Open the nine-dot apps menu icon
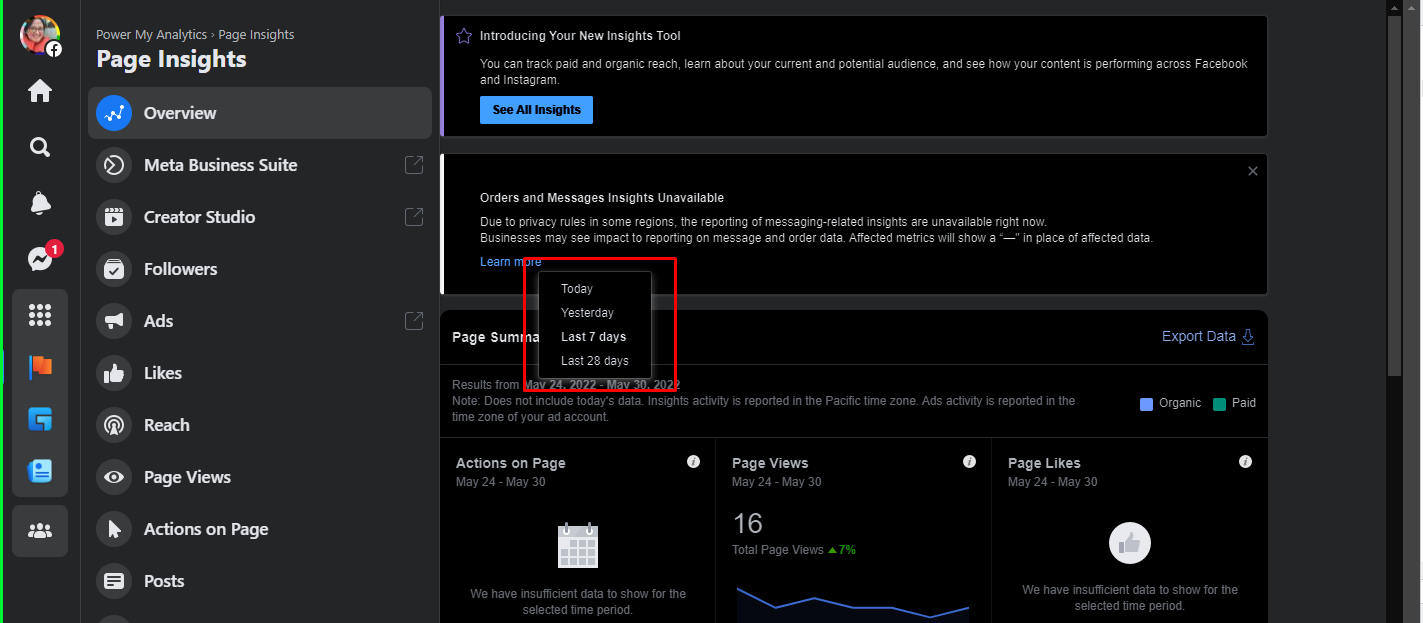The width and height of the screenshot is (1423, 623). pyautogui.click(x=40, y=315)
